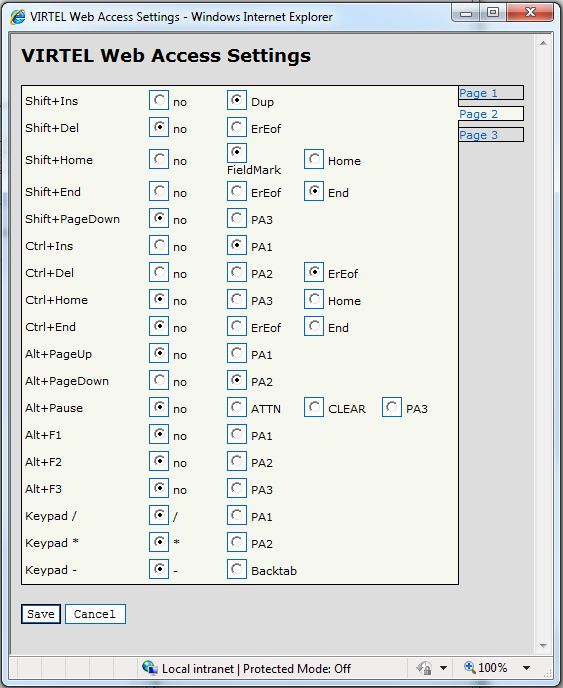563x688 pixels.
Task: Close the VIRTEL settings window
Action: tap(530, 12)
